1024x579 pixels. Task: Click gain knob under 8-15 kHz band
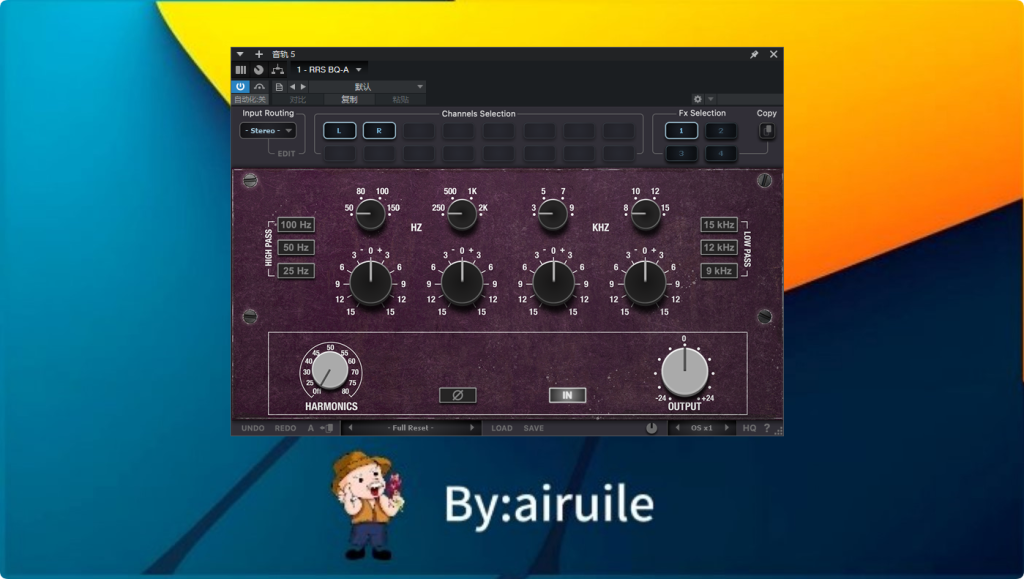(x=645, y=283)
